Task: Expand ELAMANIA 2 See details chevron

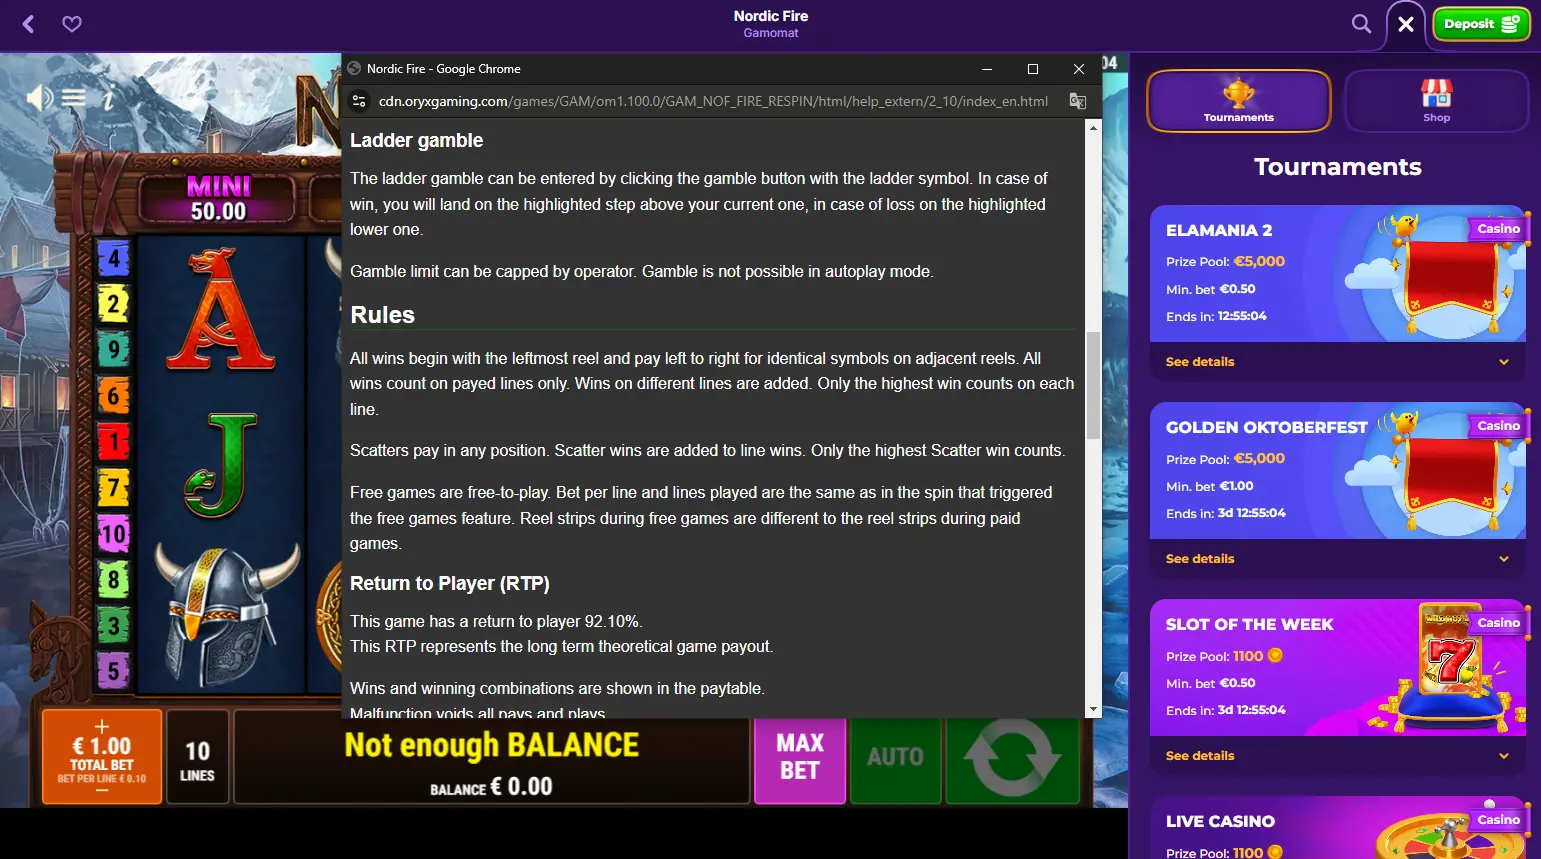Action: point(1503,362)
